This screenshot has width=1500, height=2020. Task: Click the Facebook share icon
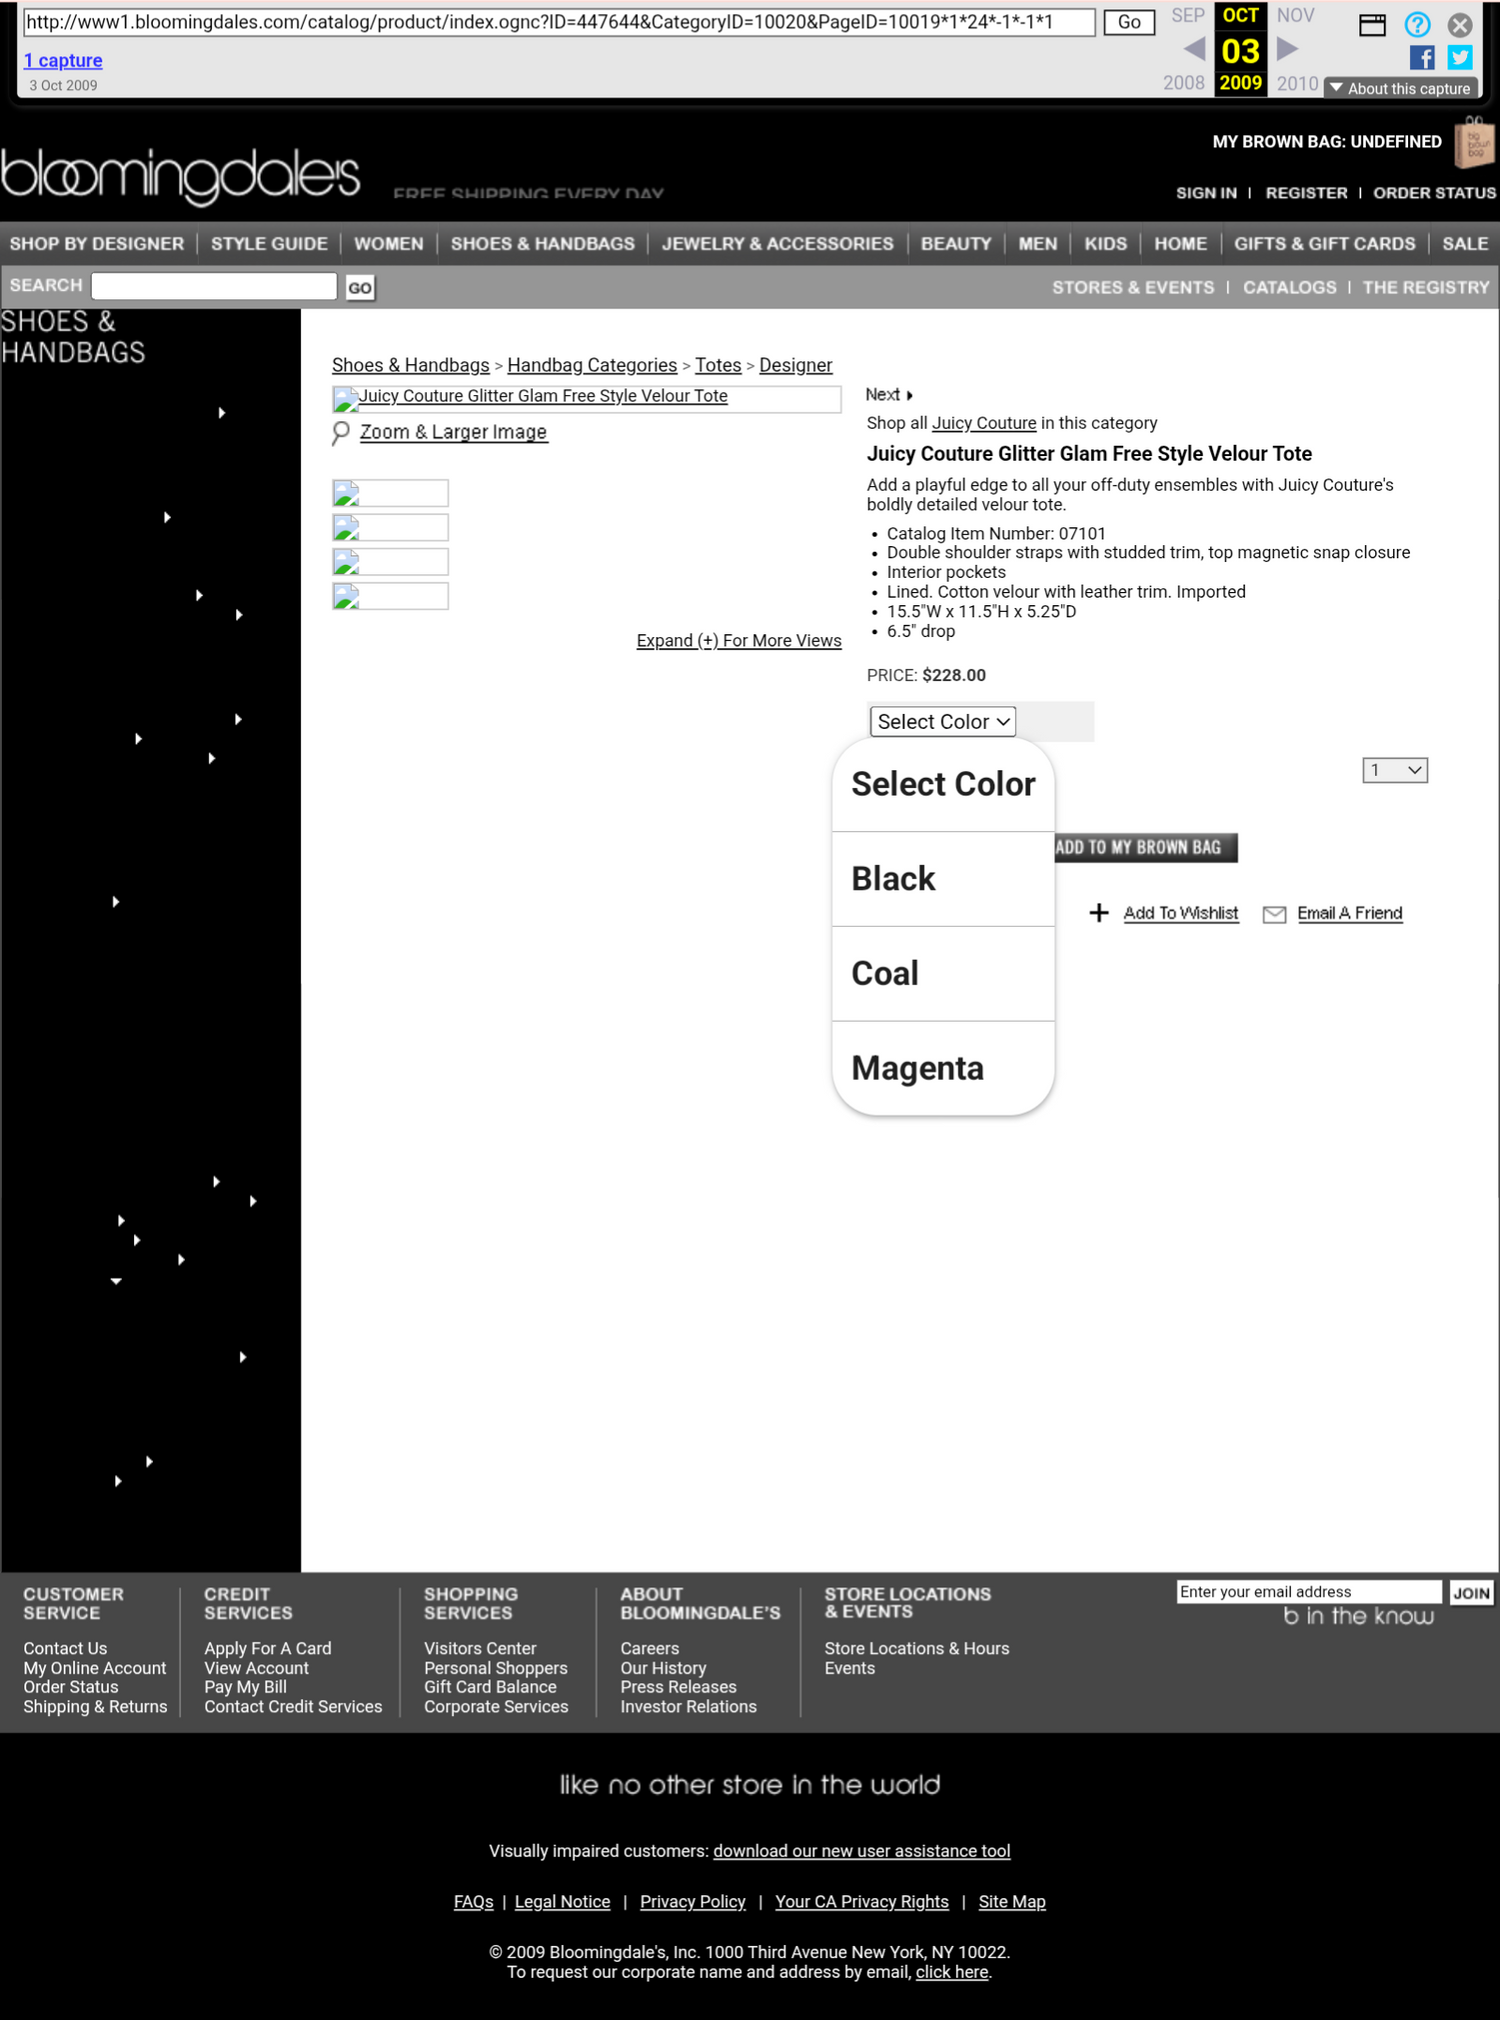(x=1421, y=58)
